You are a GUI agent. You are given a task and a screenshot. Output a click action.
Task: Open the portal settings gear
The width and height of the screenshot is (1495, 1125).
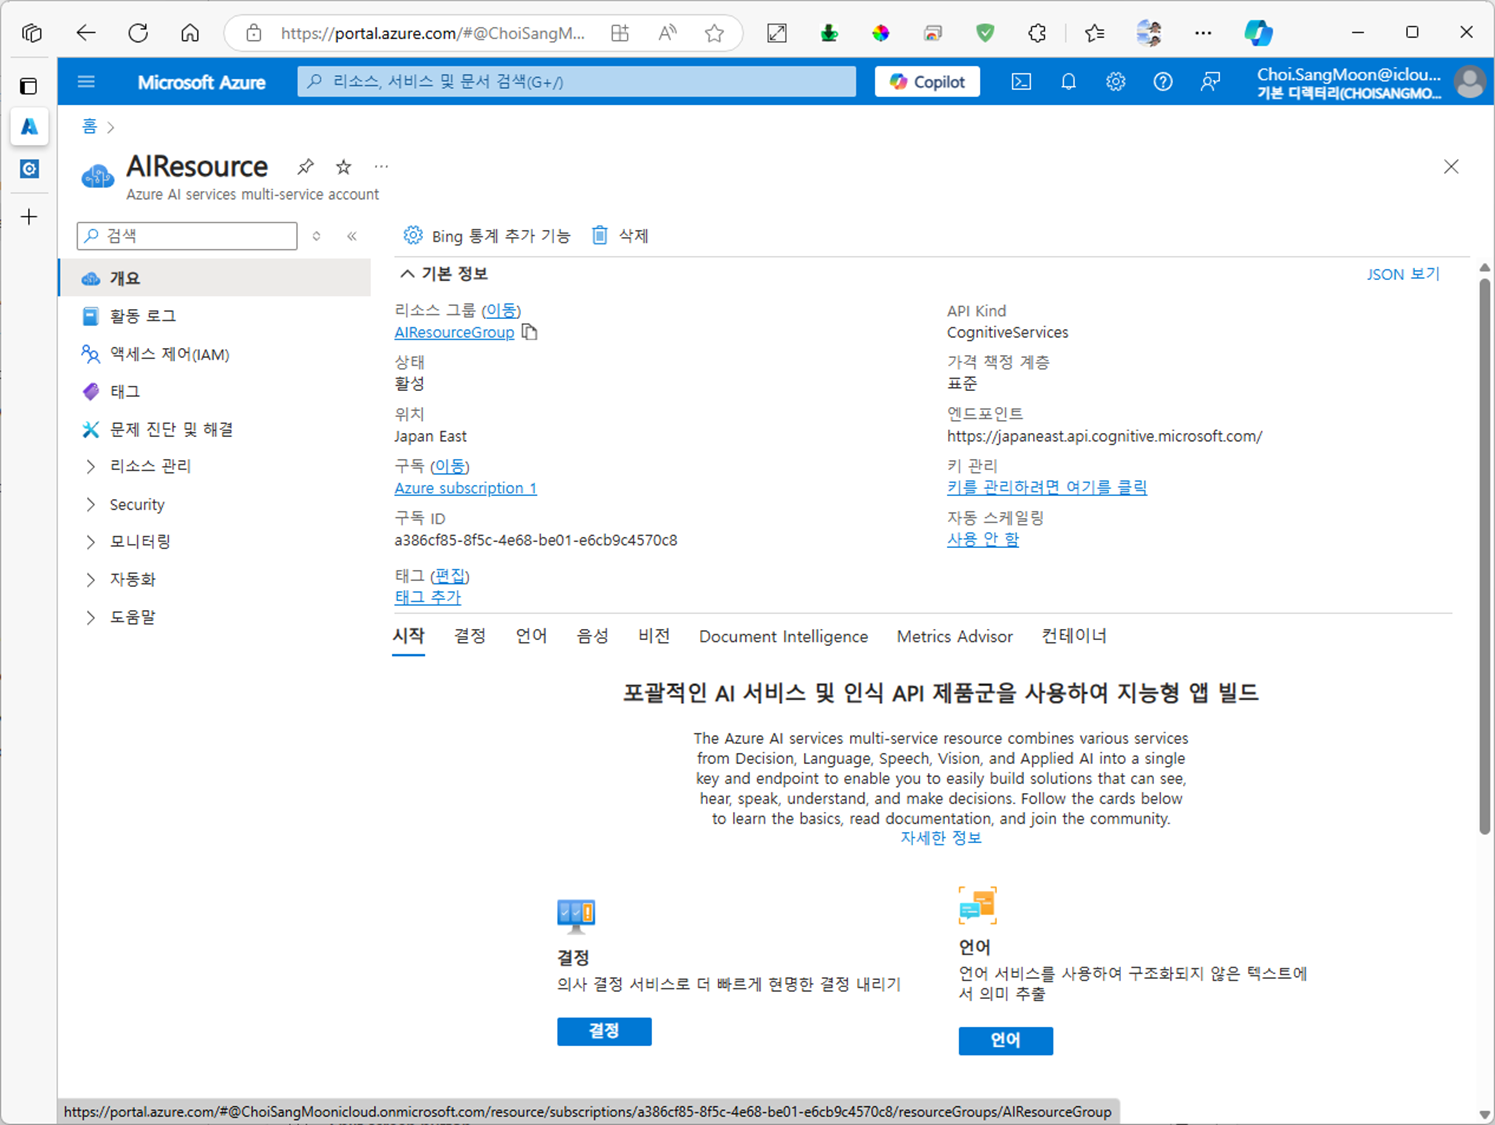click(x=1115, y=82)
